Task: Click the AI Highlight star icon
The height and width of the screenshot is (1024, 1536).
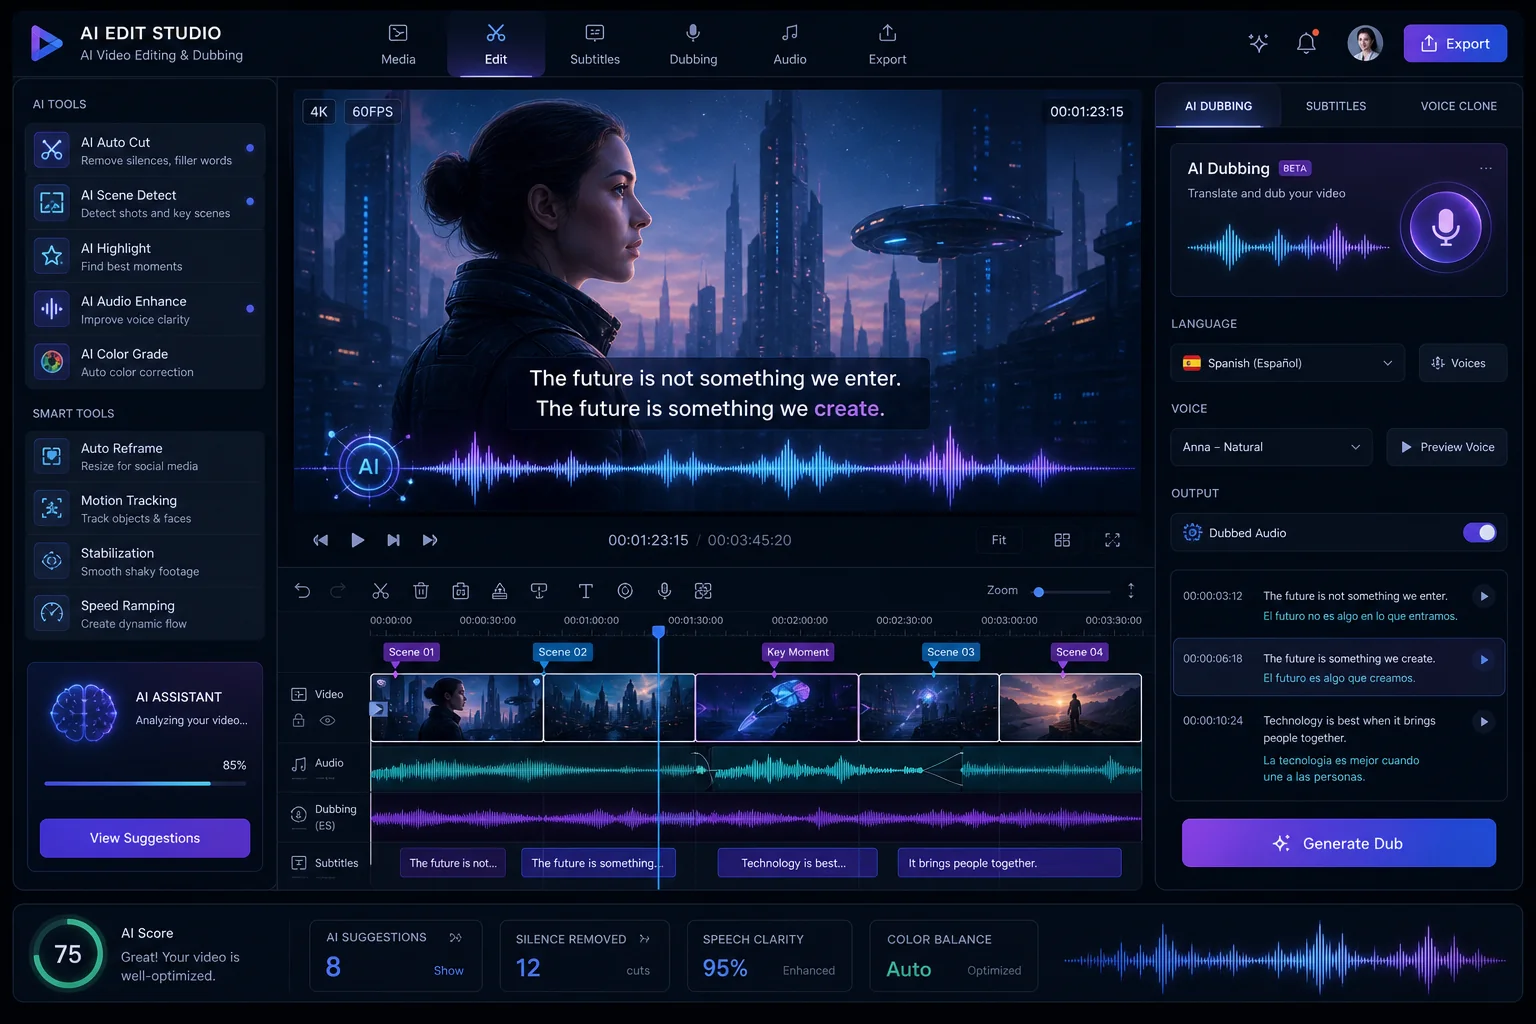Action: coord(52,256)
